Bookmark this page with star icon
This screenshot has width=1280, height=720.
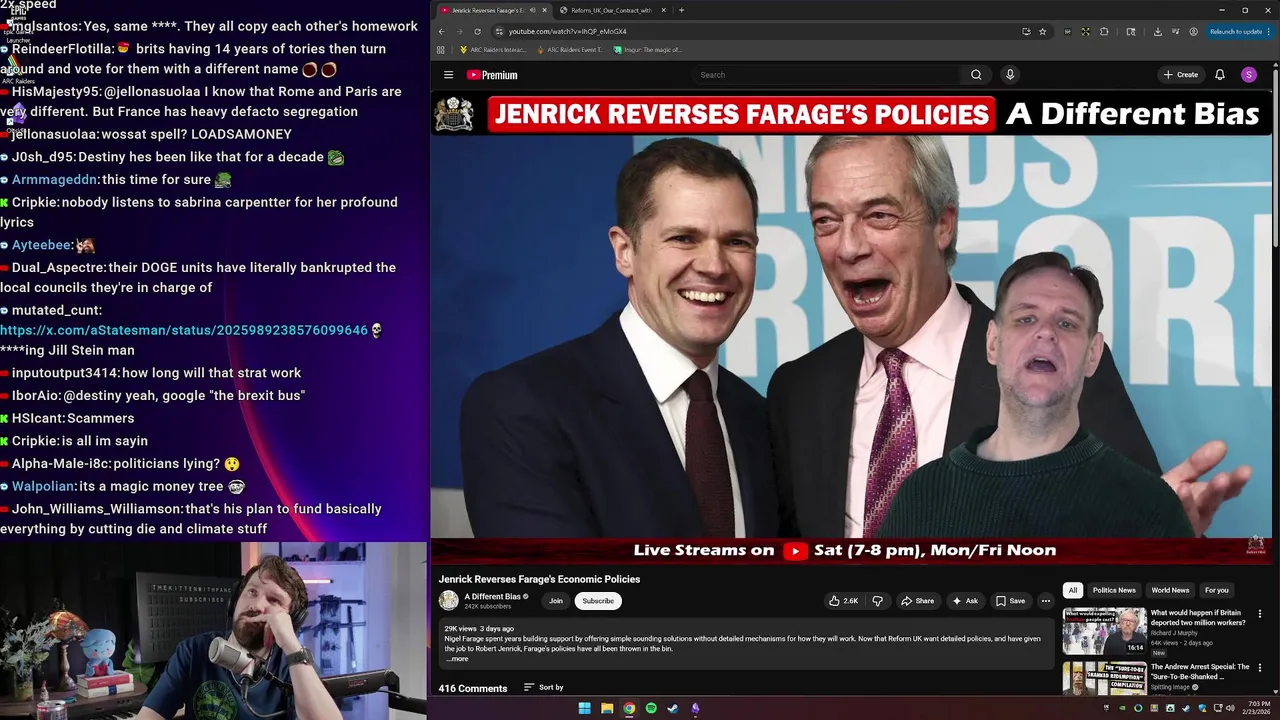pos(1042,32)
